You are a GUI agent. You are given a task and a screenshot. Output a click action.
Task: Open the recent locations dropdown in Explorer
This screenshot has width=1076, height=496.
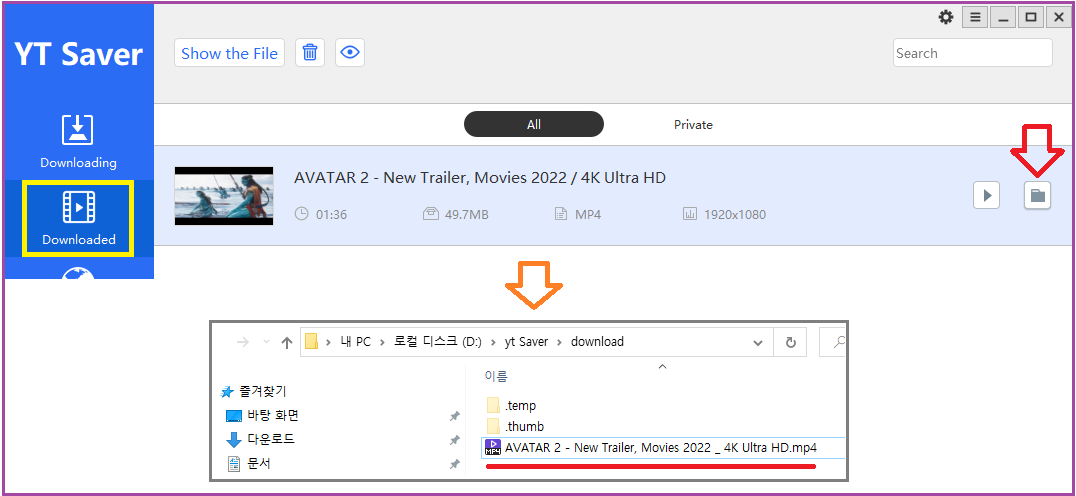[x=266, y=342]
